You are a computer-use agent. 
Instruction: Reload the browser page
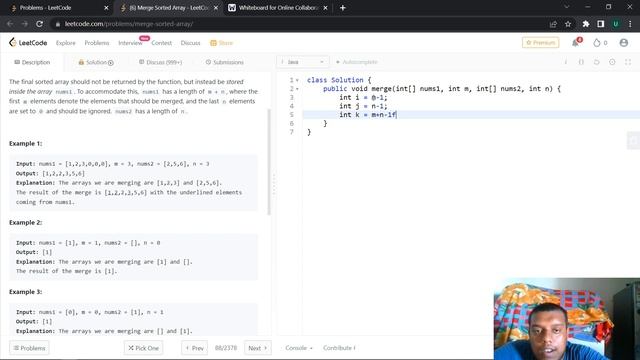point(39,24)
